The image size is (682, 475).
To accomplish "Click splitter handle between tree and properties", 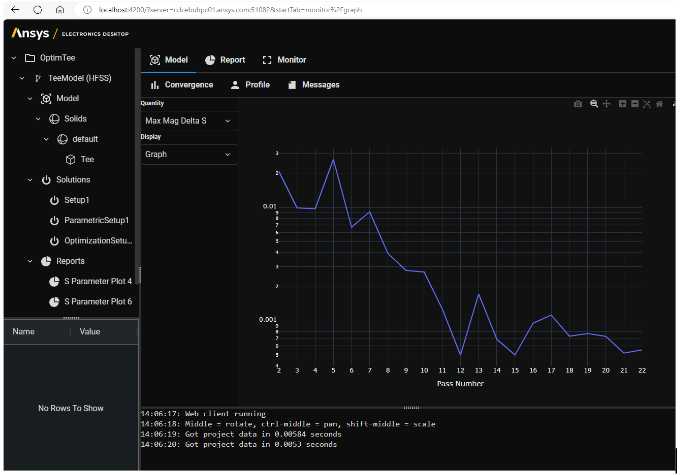I will [71, 318].
